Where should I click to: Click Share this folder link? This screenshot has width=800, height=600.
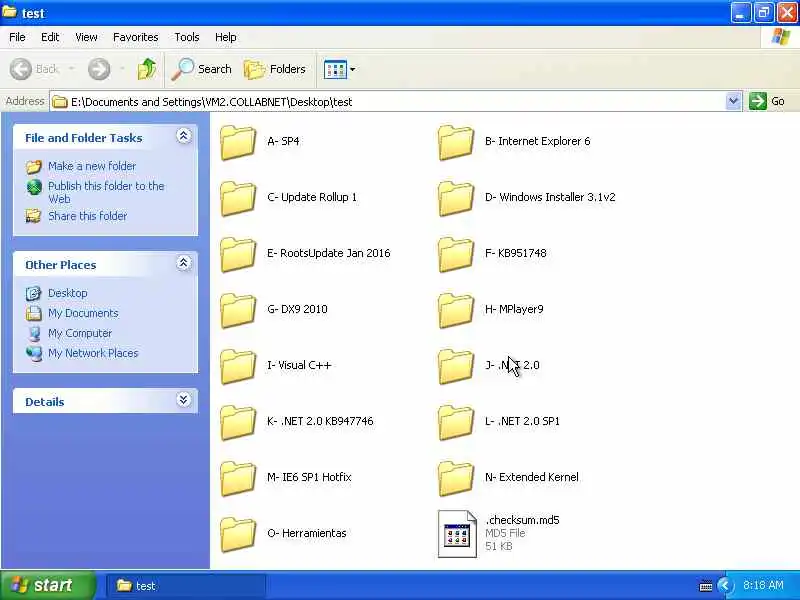pos(87,216)
